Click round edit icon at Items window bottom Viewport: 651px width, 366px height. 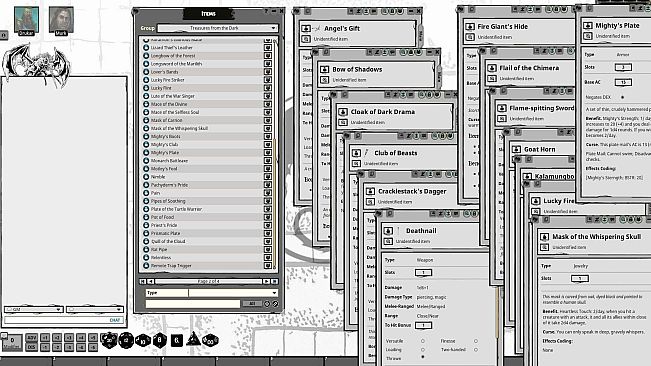(275, 304)
